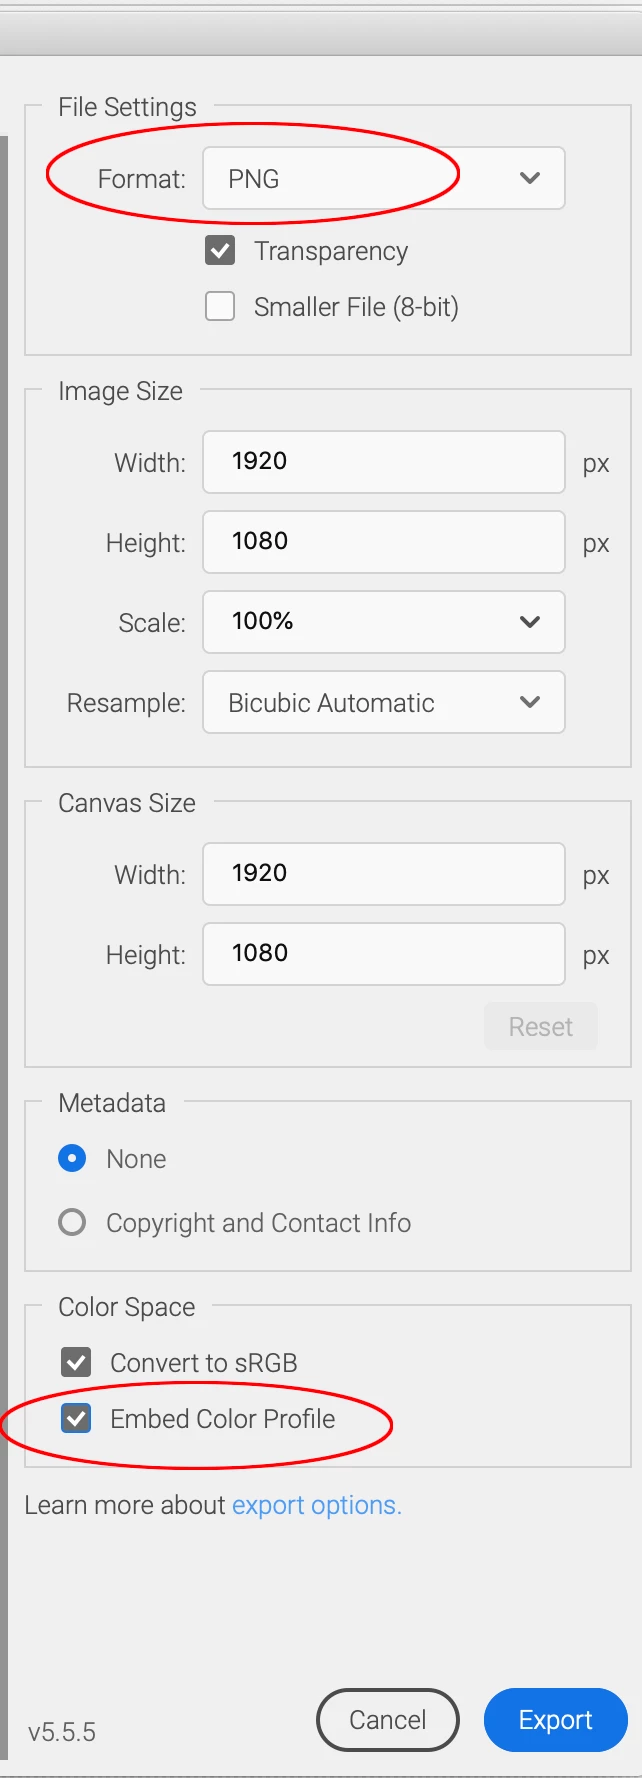Viewport: 642px width, 1778px height.
Task: Click the Cancel button
Action: 387,1720
